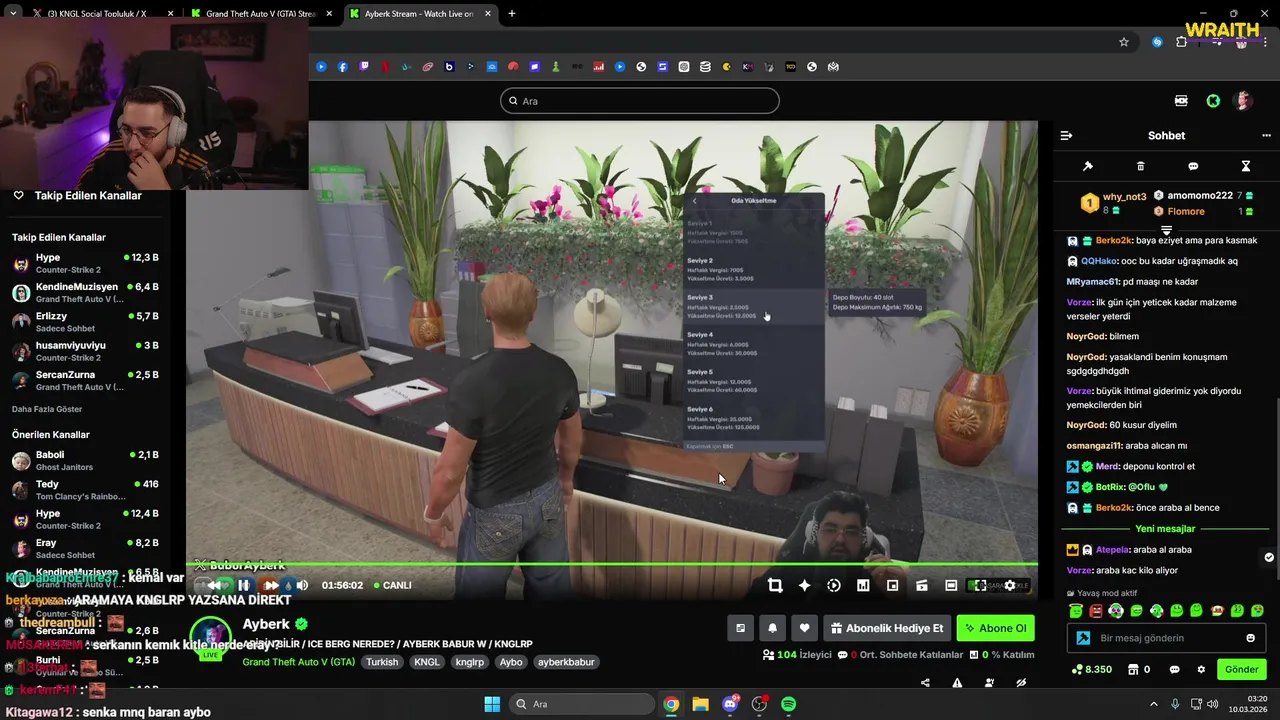Open chat options three-dots menu
1280x720 pixels.
(x=1266, y=136)
